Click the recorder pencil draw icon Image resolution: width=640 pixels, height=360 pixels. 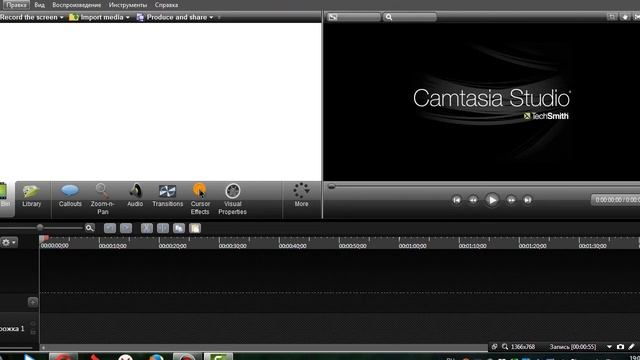[631, 347]
